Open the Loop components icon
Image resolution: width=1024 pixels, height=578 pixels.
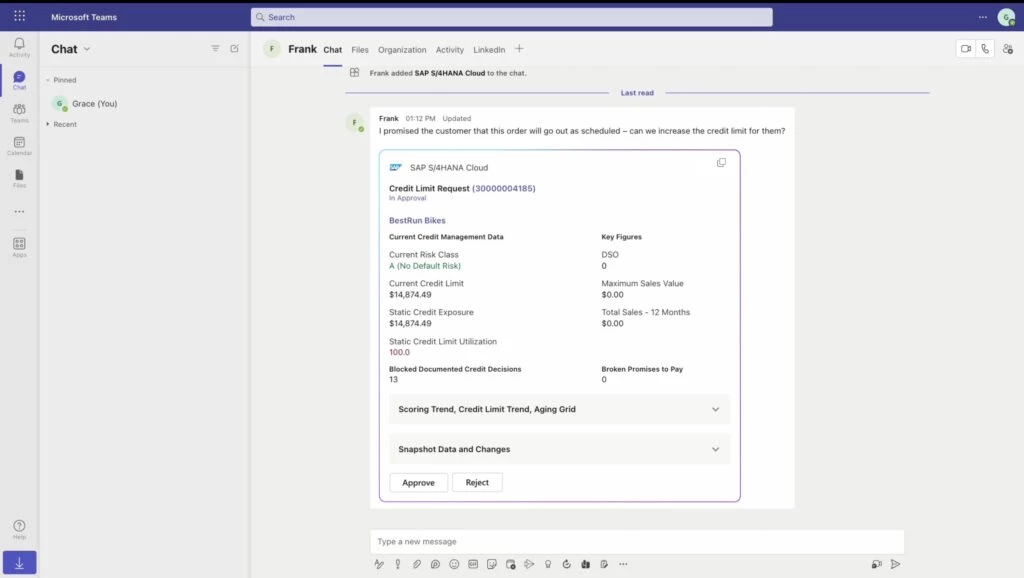[435, 564]
